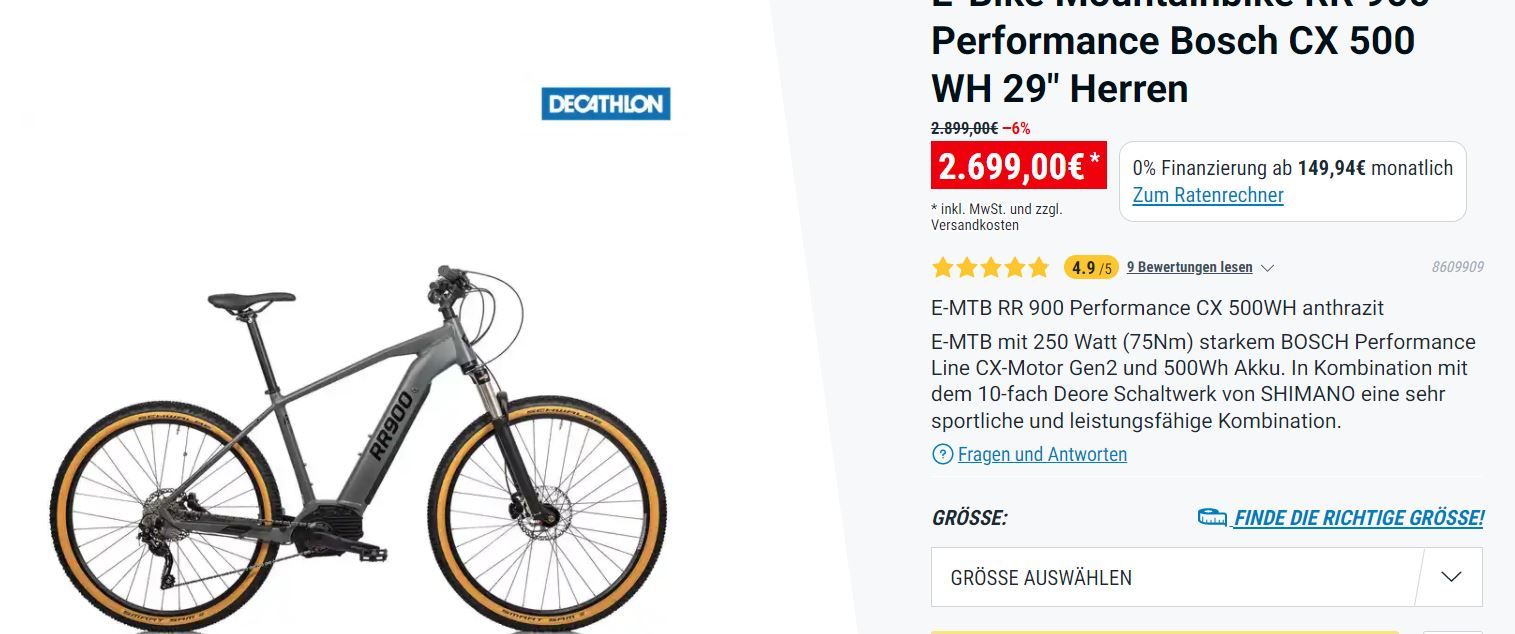Screen dimensions: 1515x634
Task: Click the crossed-out 2.899,00€ old price
Action: pos(964,128)
